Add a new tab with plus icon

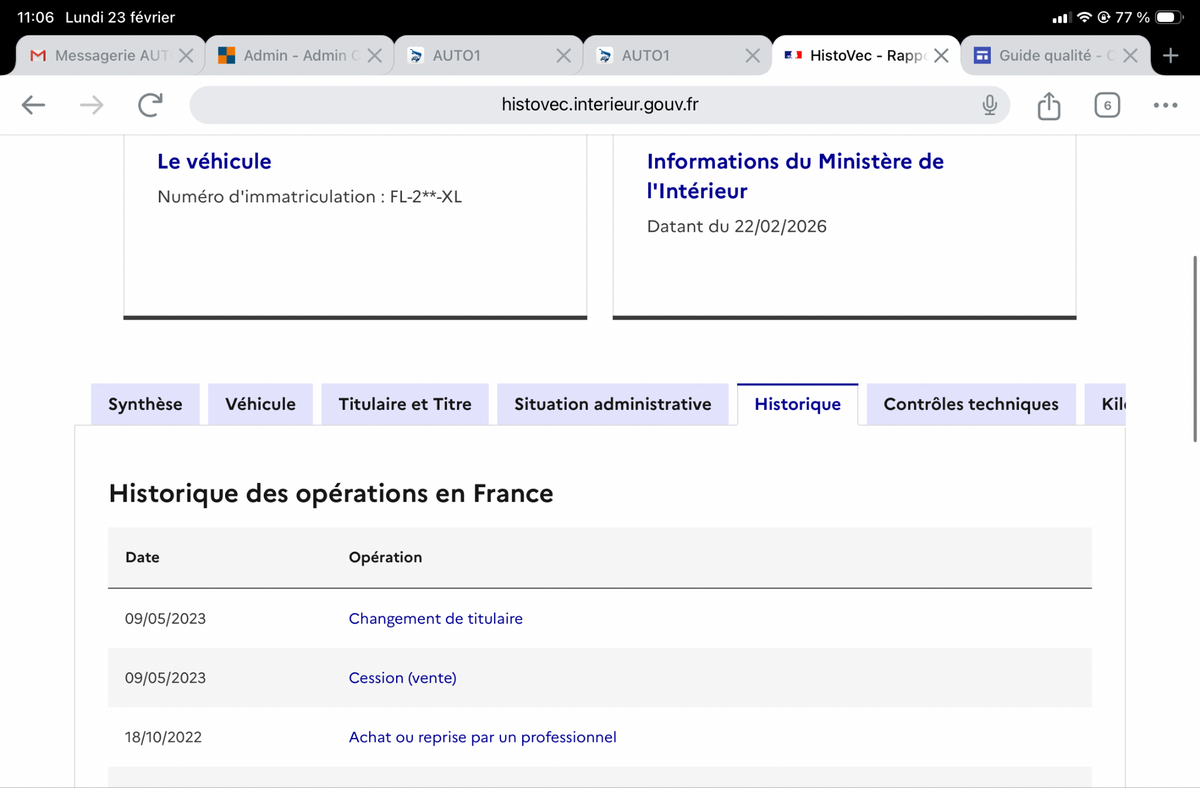1170,56
